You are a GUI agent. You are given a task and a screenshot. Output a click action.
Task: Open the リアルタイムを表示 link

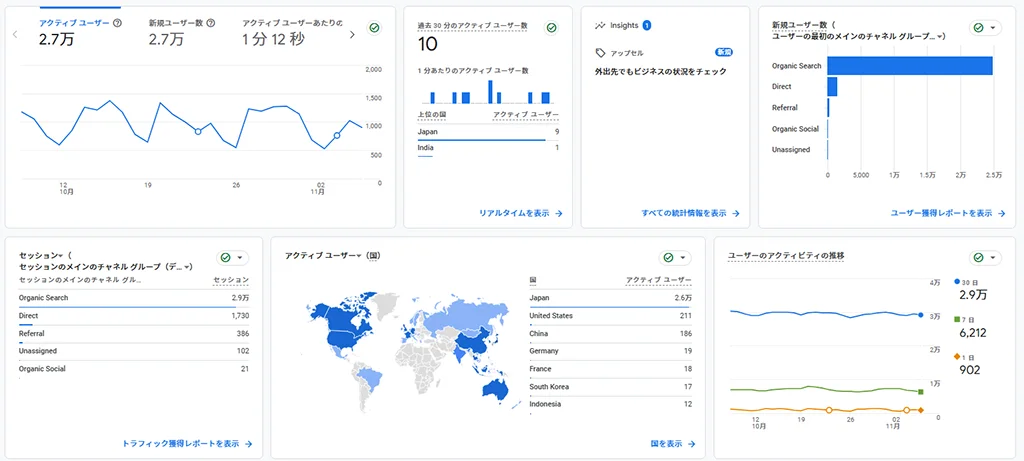click(520, 213)
